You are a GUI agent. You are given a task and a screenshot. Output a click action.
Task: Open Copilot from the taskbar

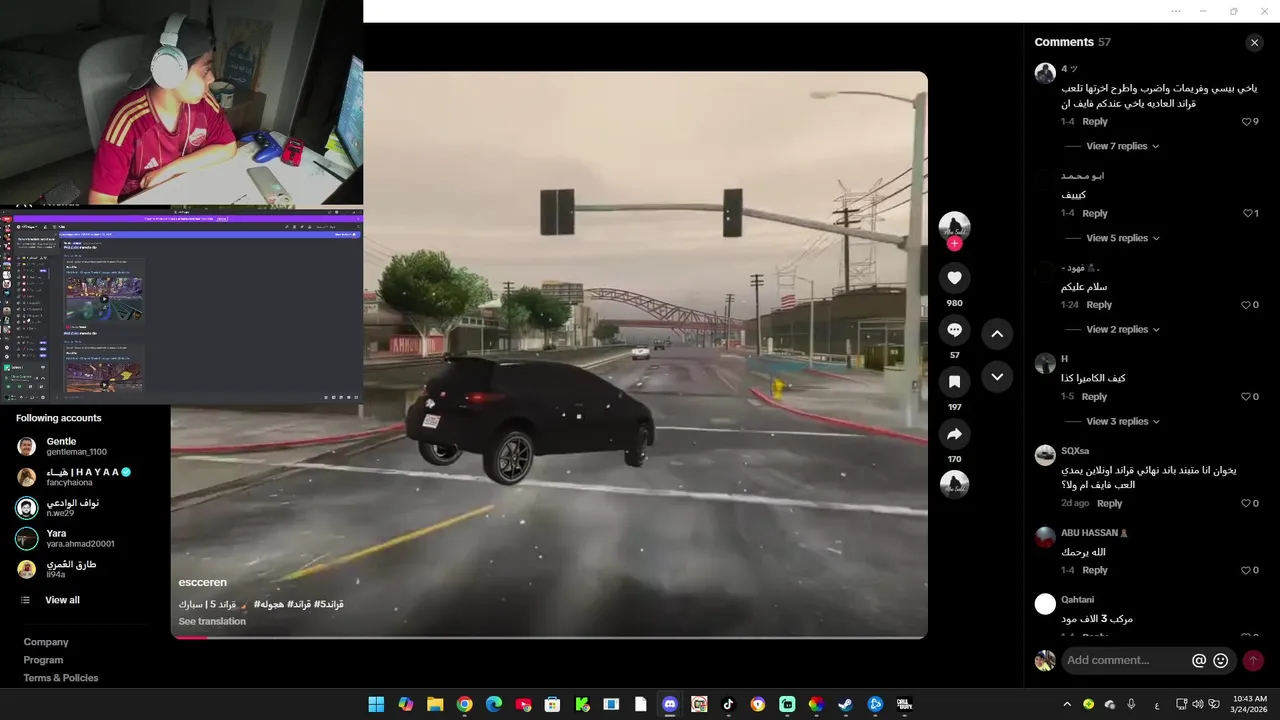point(406,704)
